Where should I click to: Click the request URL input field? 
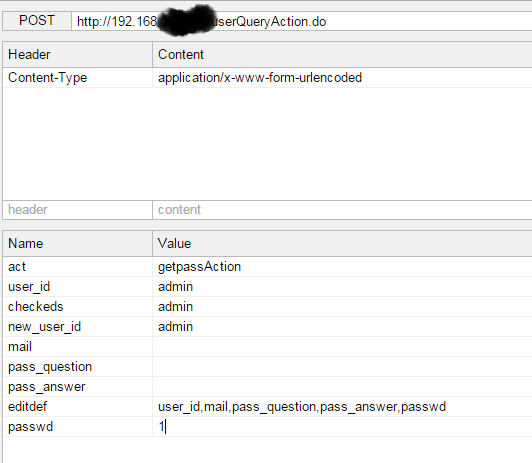tap(302, 21)
